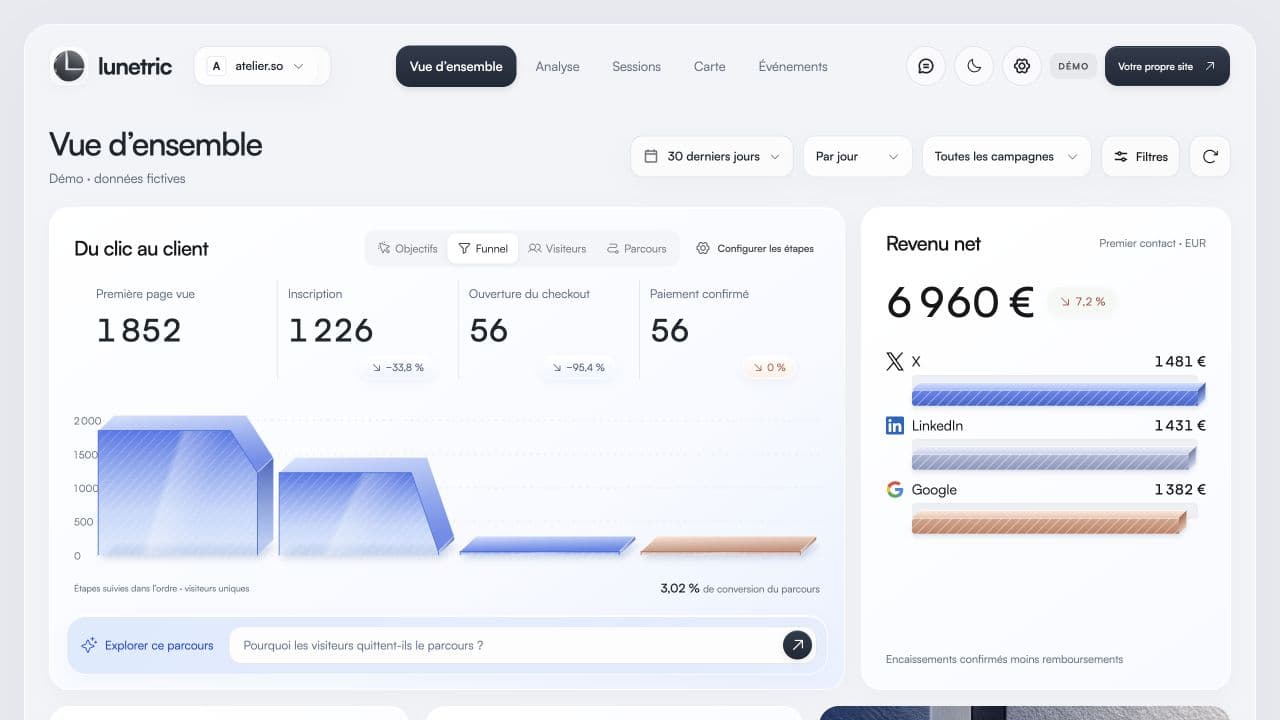
Task: Open the Par jour granularity dropdown
Action: tap(858, 157)
